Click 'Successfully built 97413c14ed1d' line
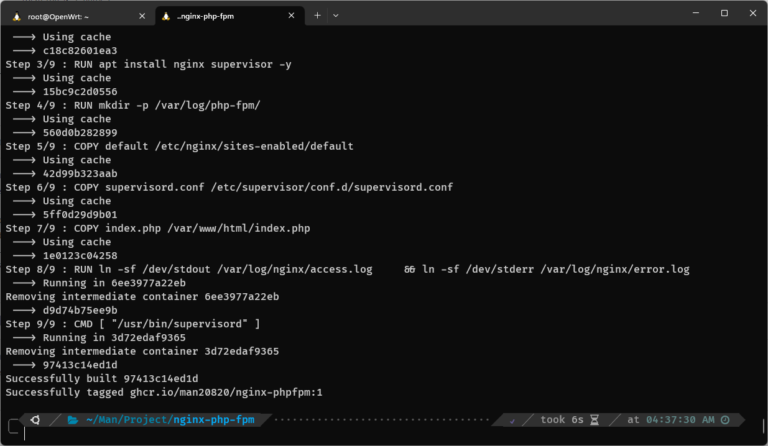The width and height of the screenshot is (768, 446). click(102, 379)
